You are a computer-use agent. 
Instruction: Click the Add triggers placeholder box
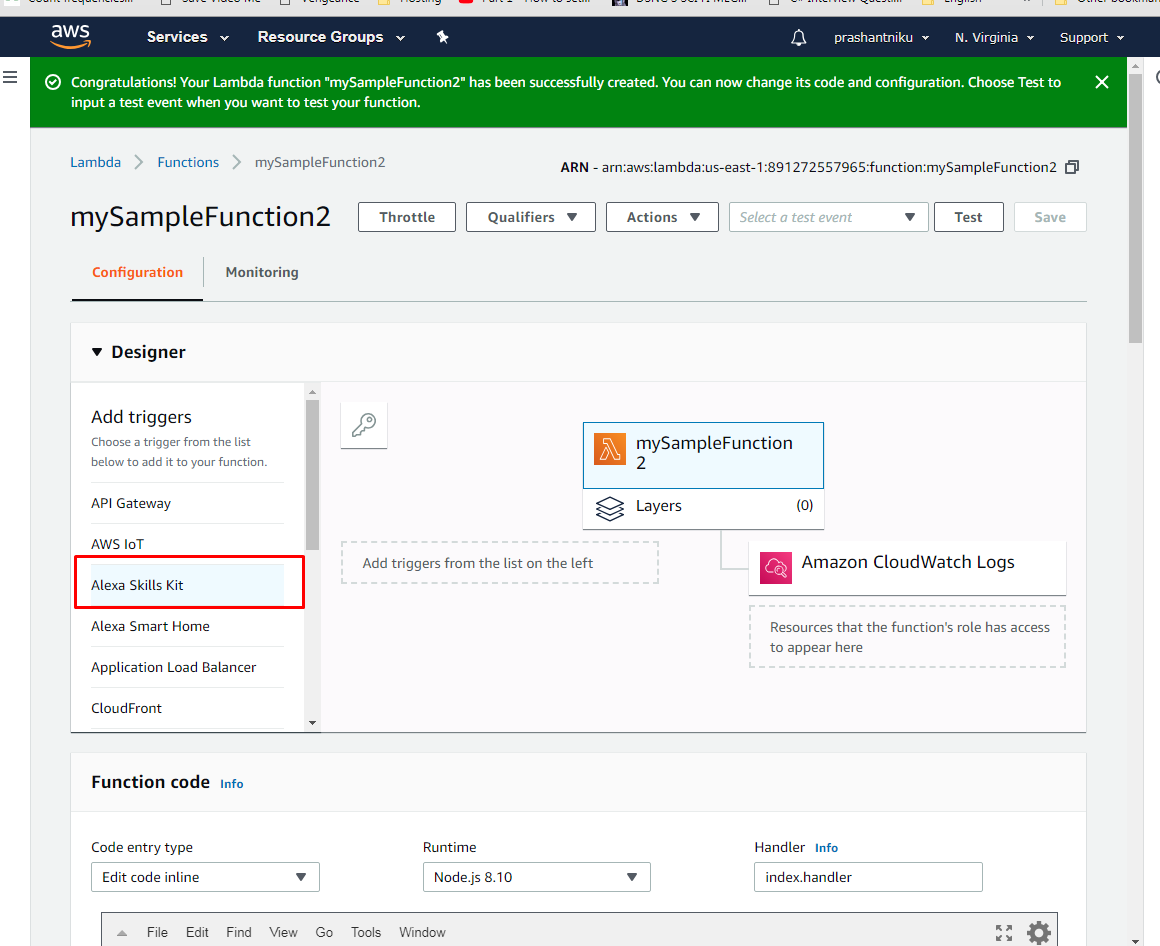499,563
